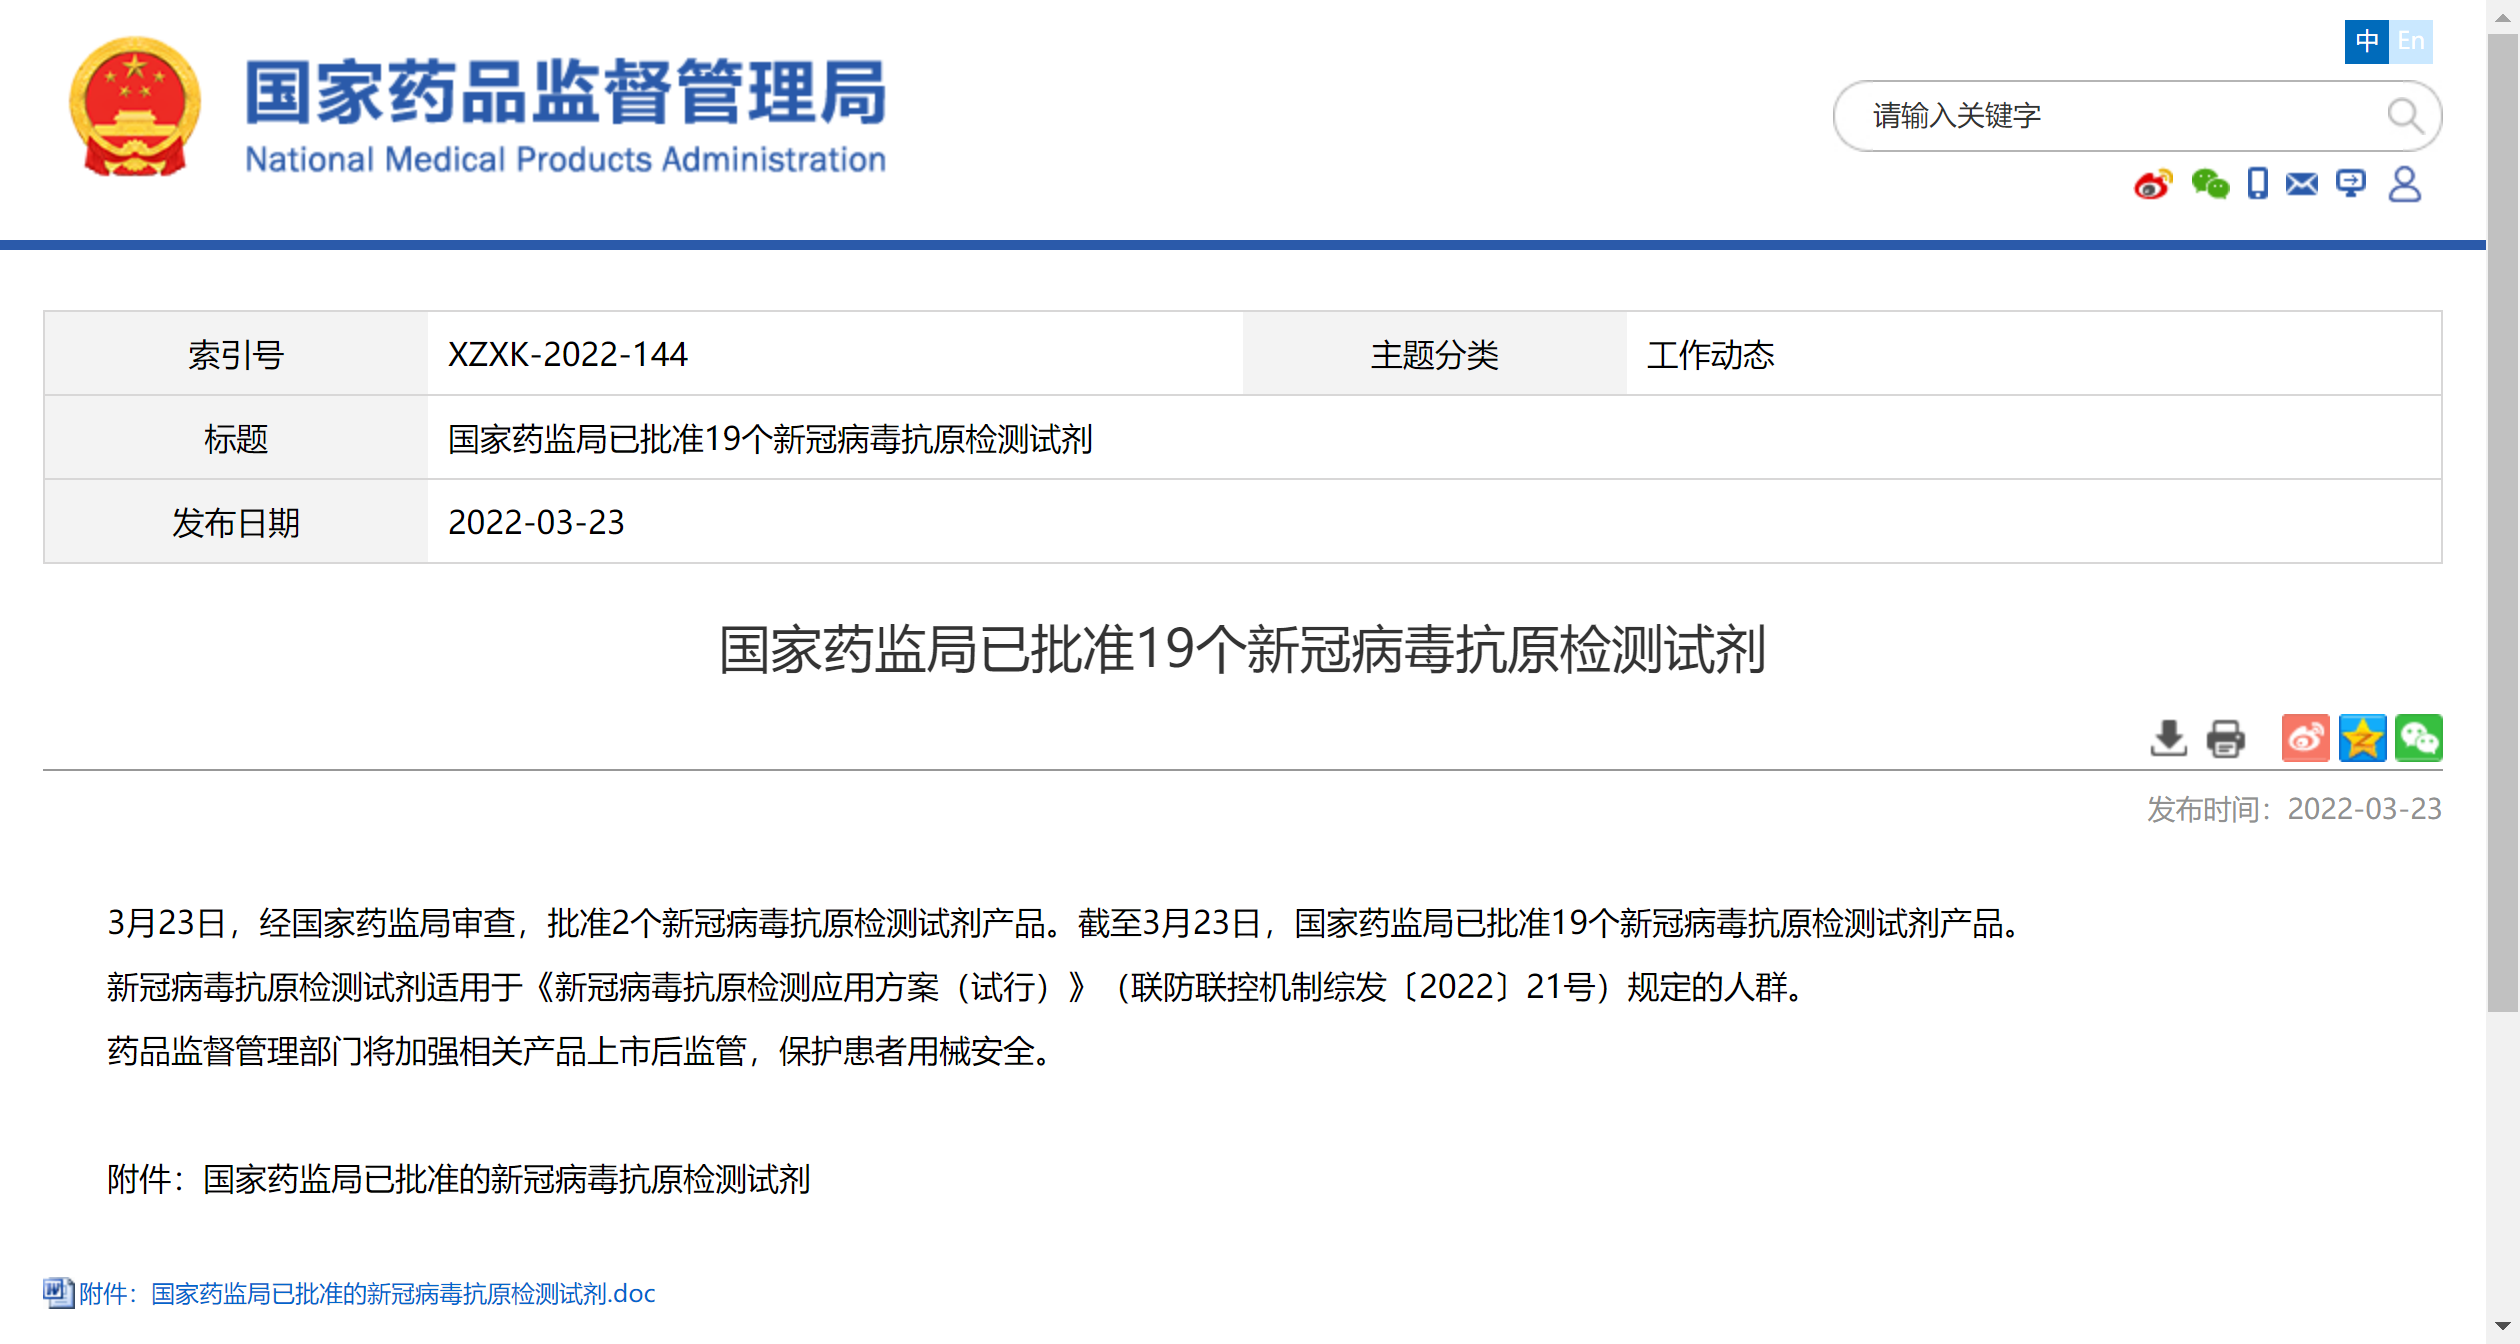Share article via green WeChat button

tap(2418, 738)
